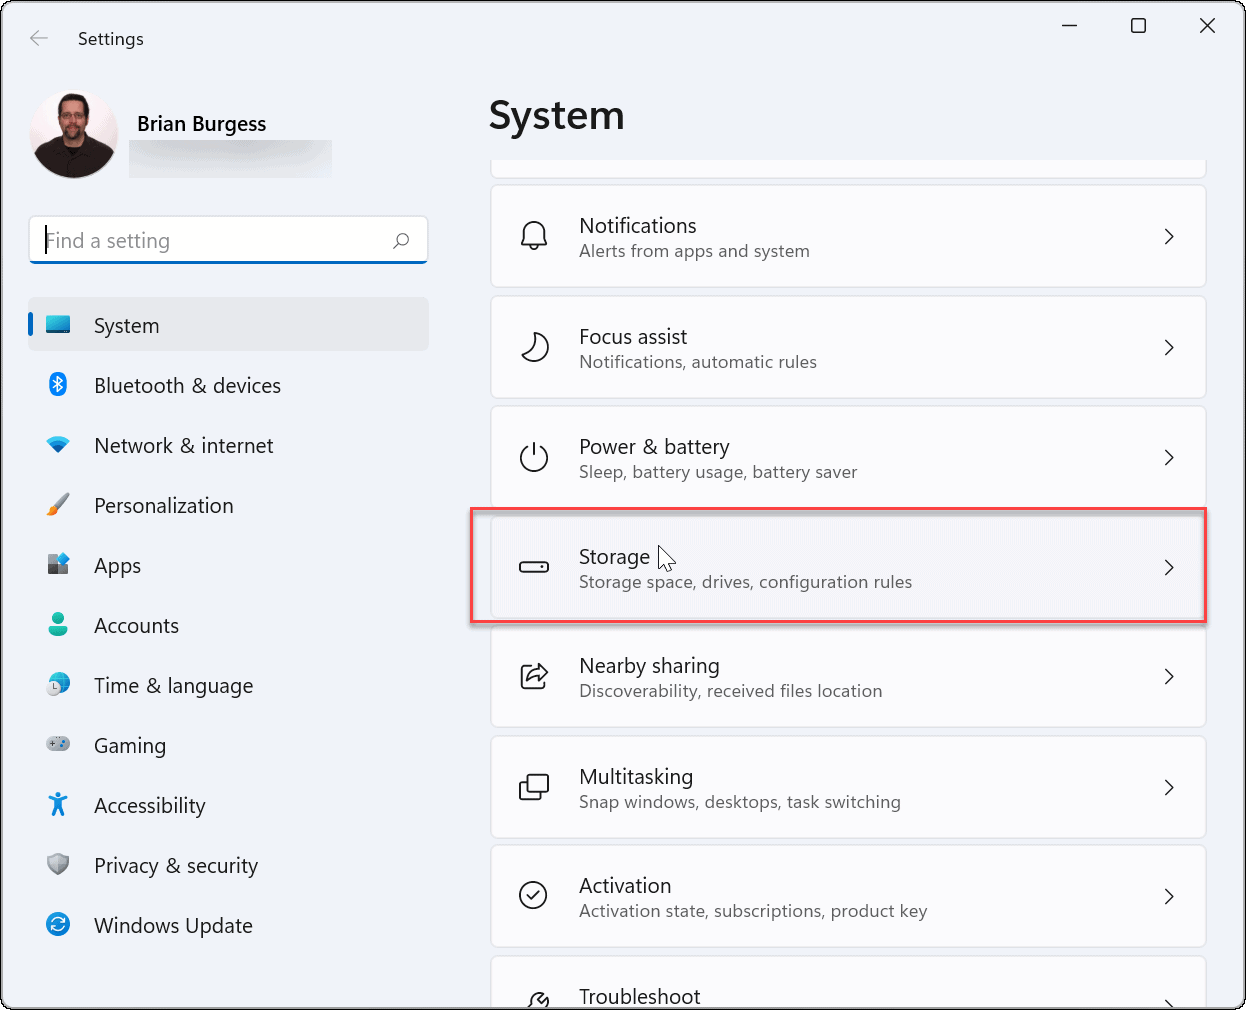Open the Apps settings category

(x=229, y=565)
